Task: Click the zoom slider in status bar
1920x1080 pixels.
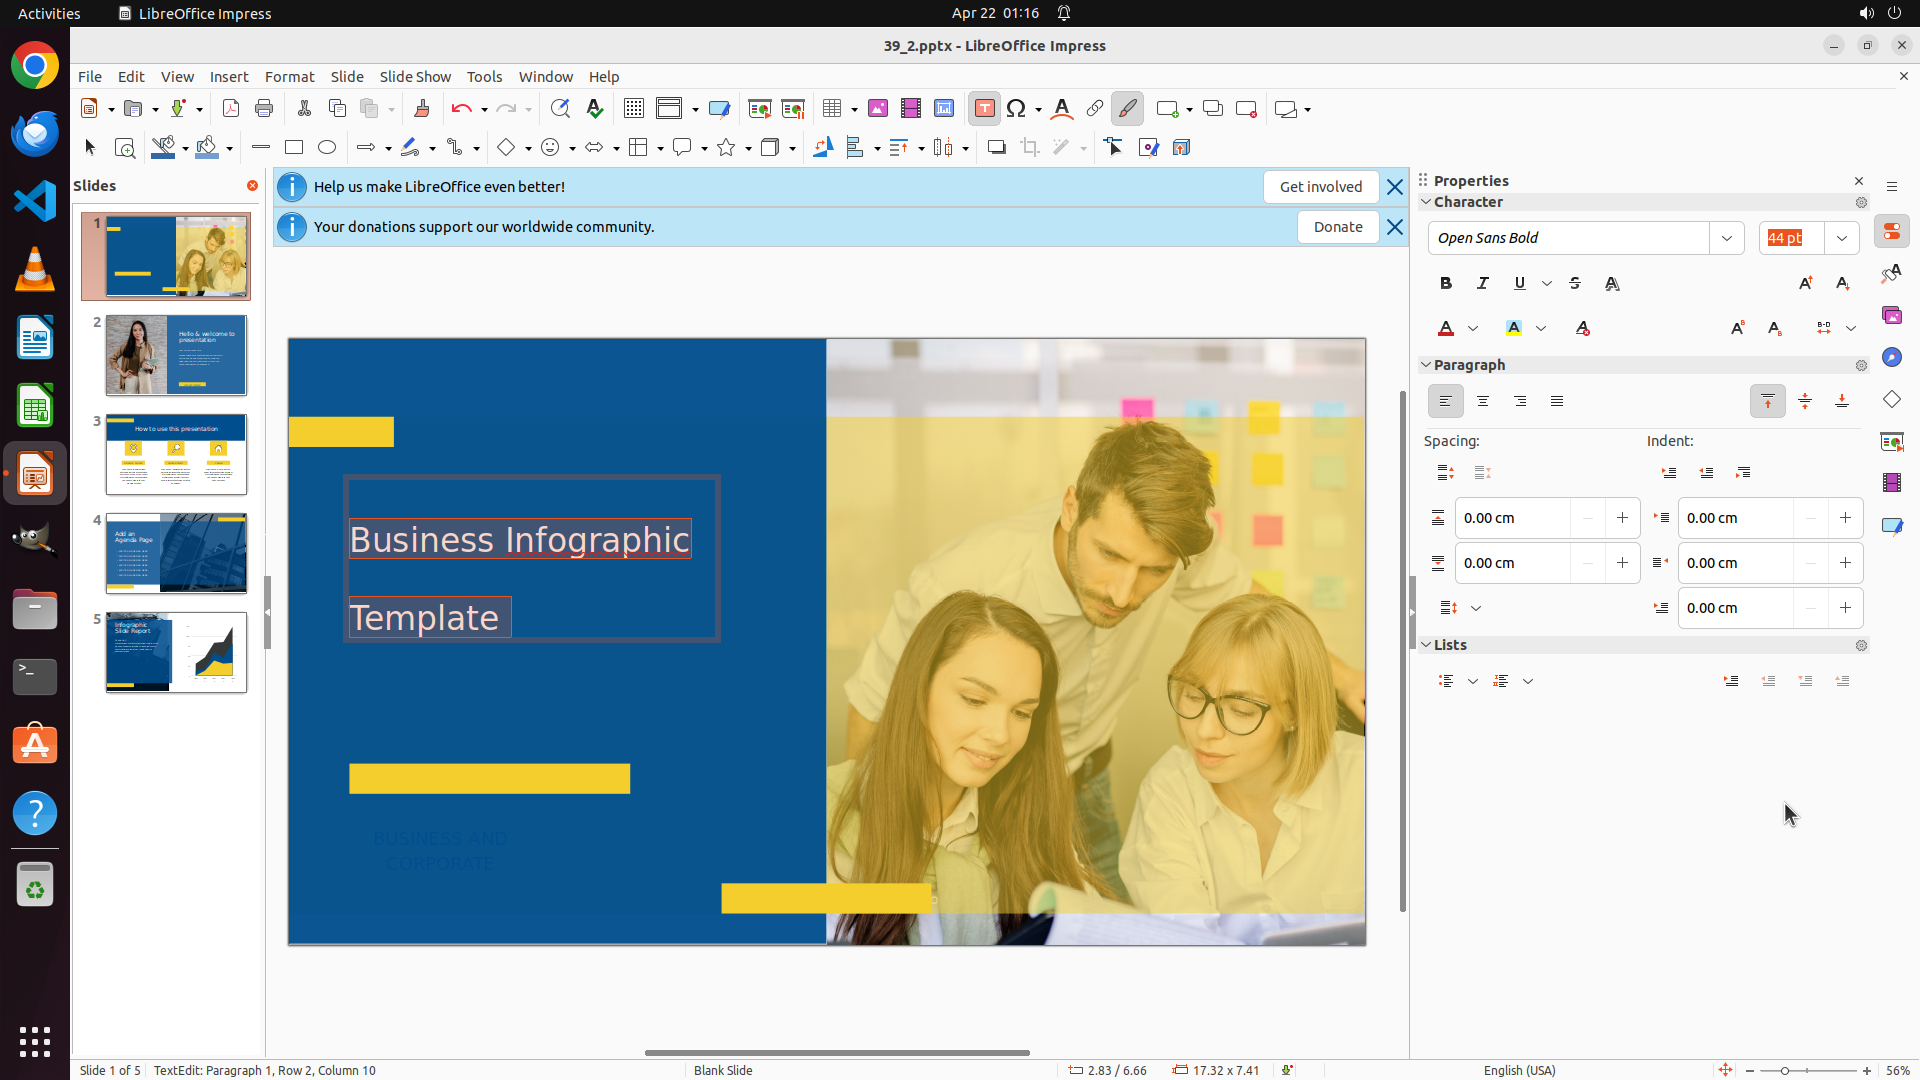Action: pyautogui.click(x=1785, y=1071)
